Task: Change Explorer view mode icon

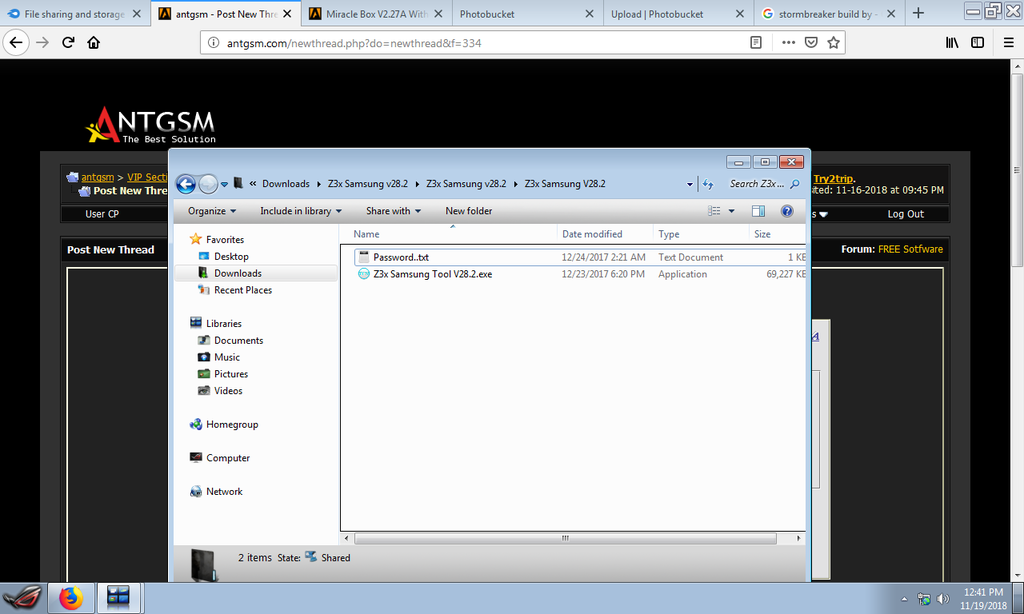Action: pyautogui.click(x=714, y=211)
